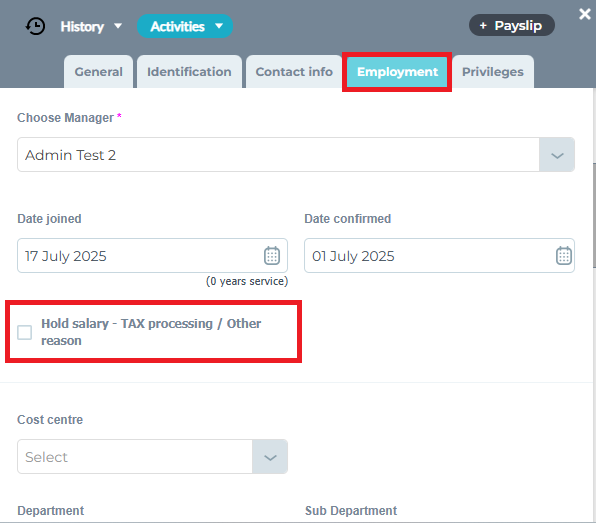Expand the History dropdown arrow

click(x=118, y=26)
